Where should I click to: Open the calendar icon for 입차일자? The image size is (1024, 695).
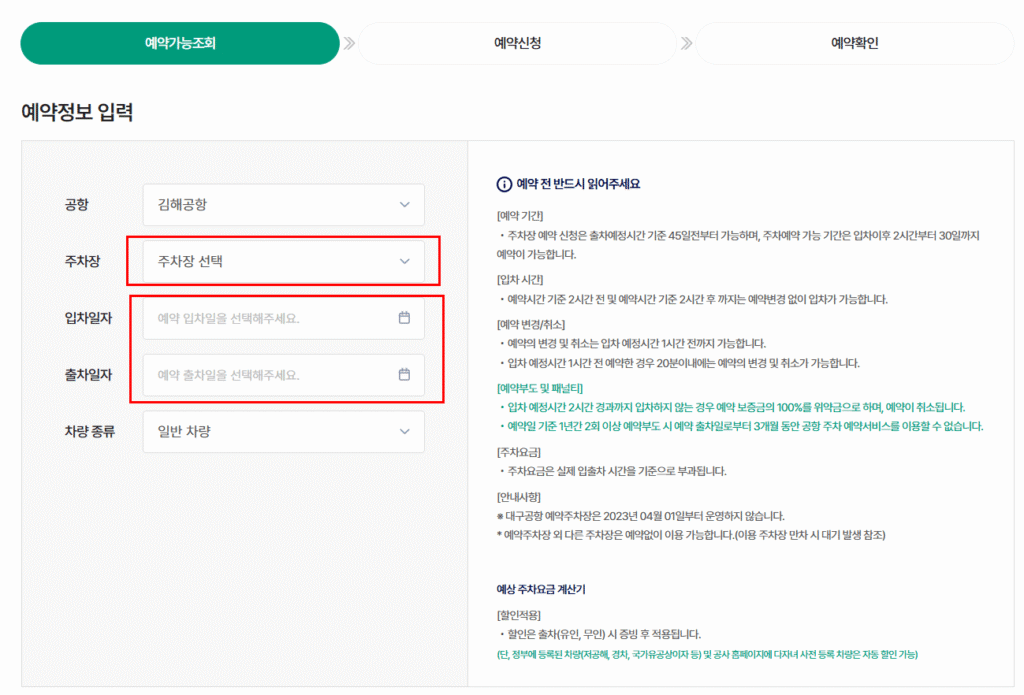(x=404, y=318)
